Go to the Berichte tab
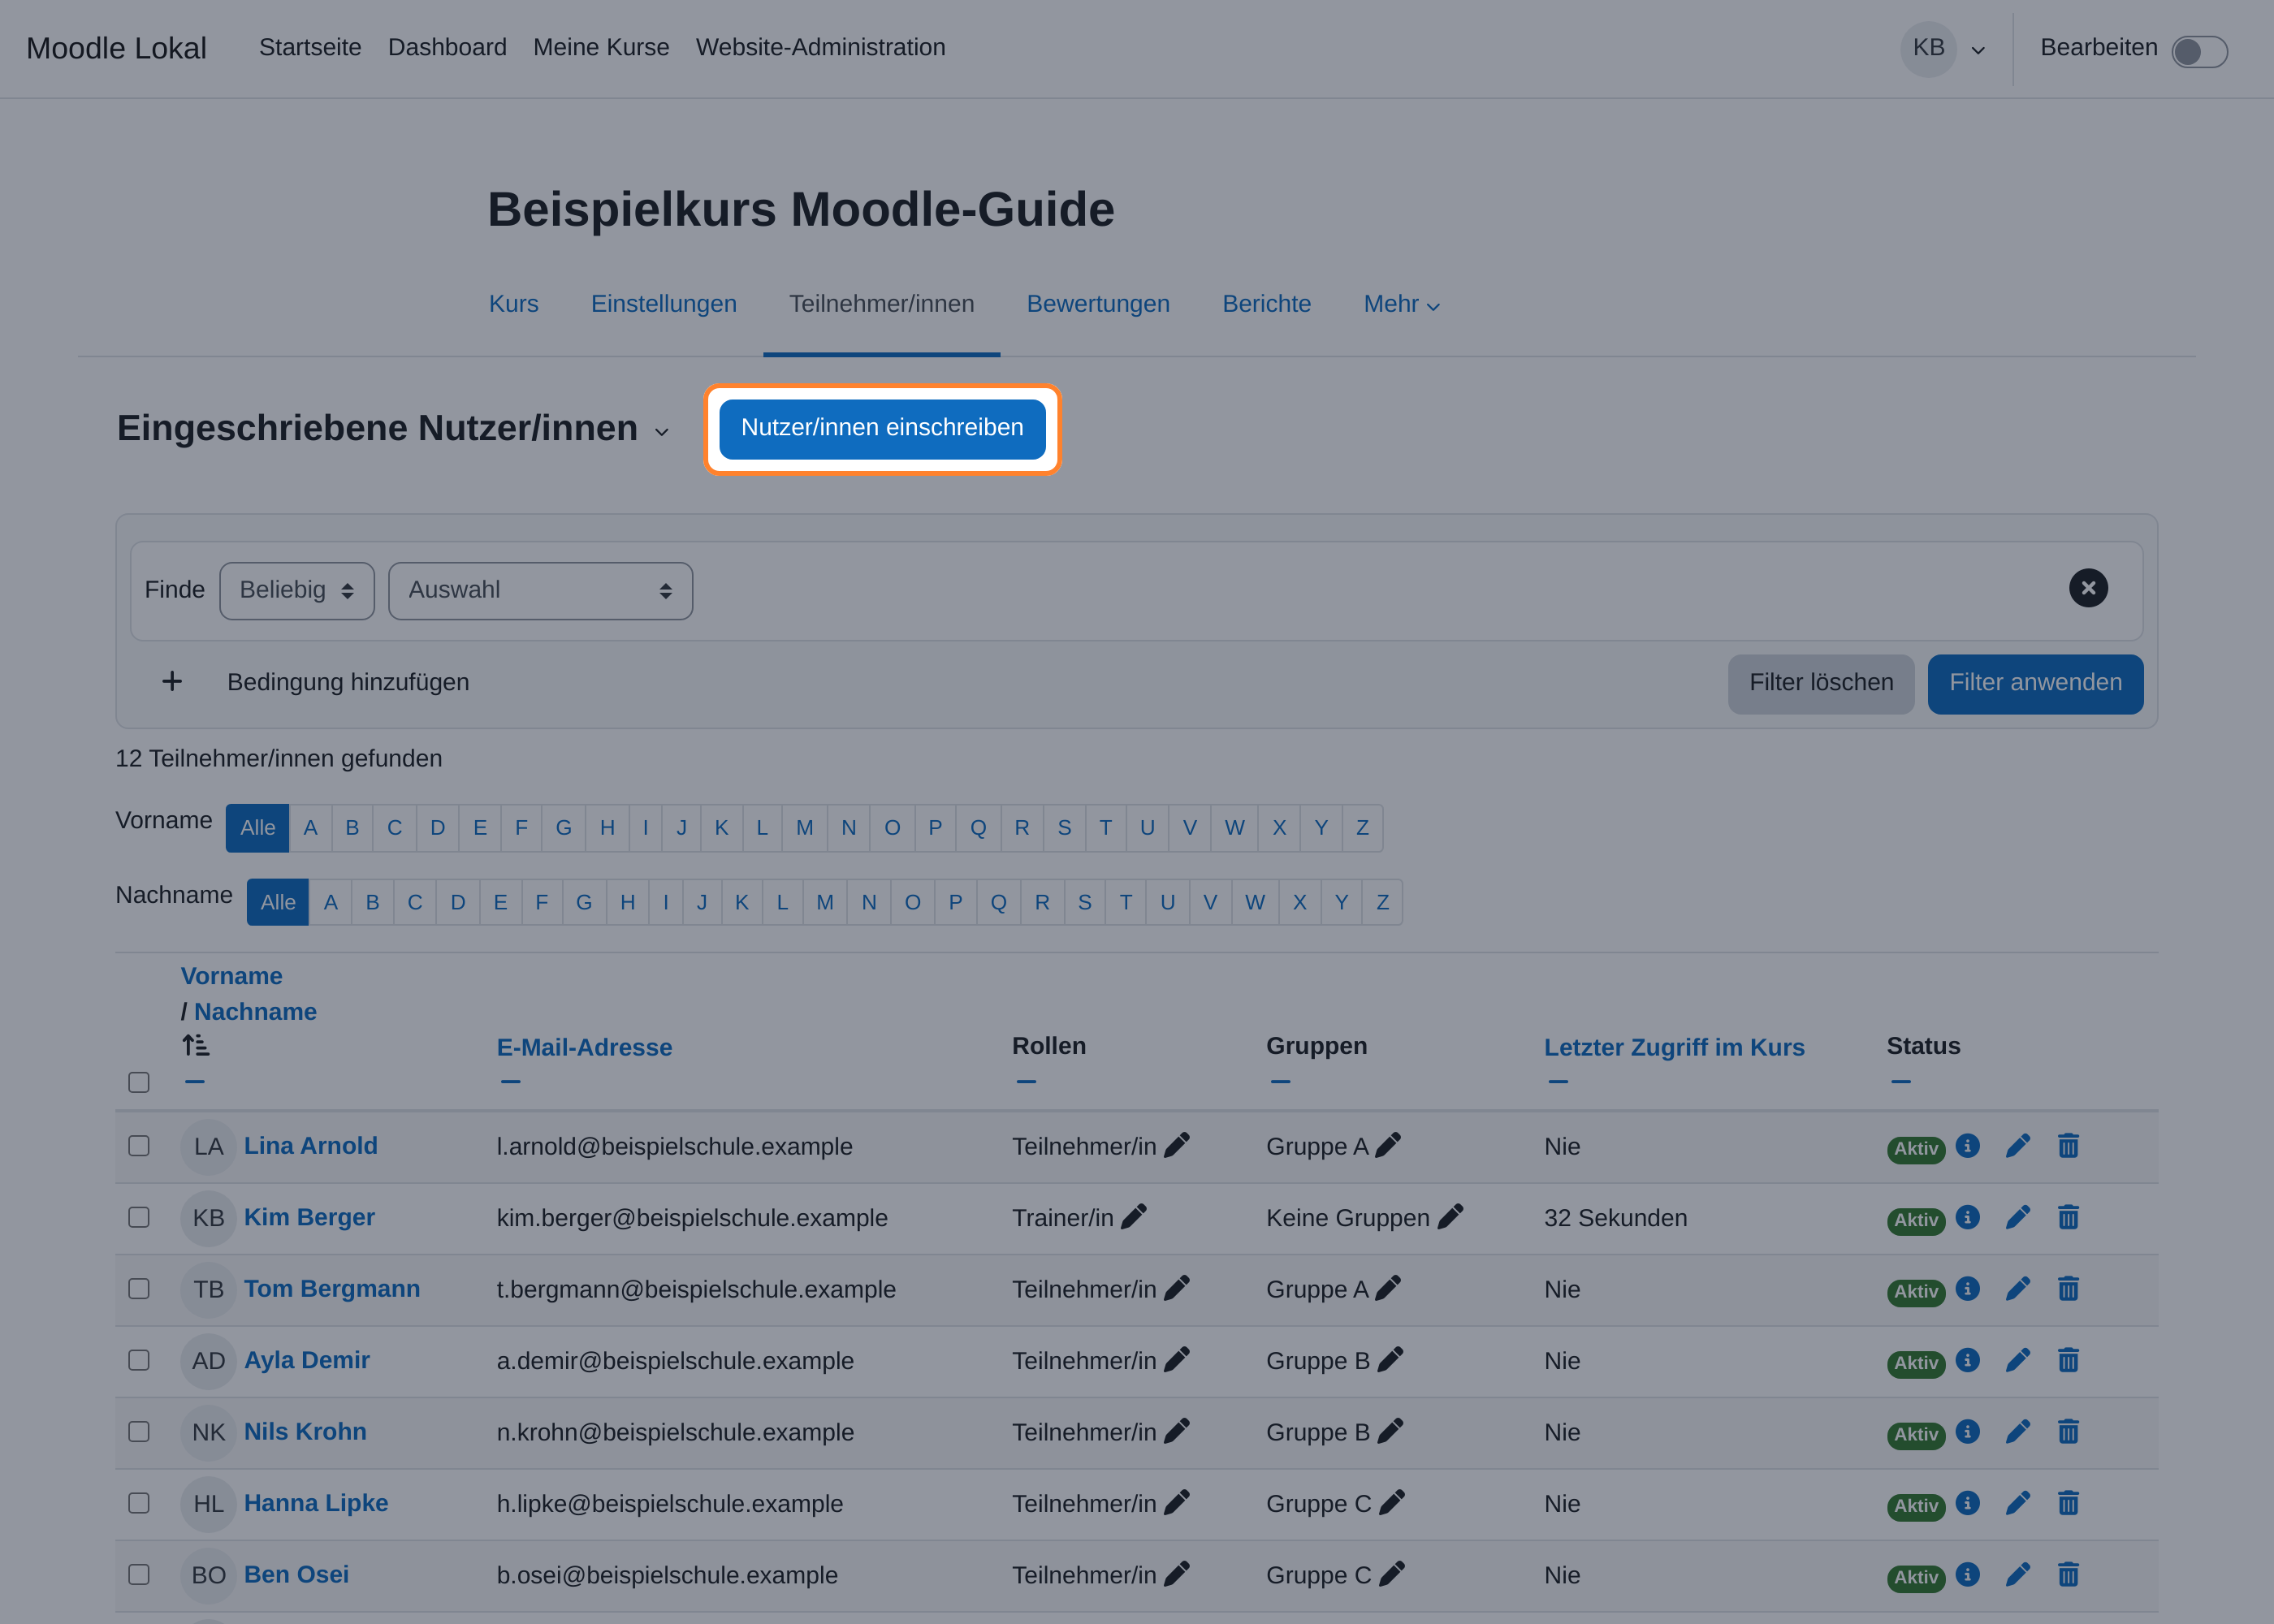The image size is (2274, 1624). (x=1266, y=304)
